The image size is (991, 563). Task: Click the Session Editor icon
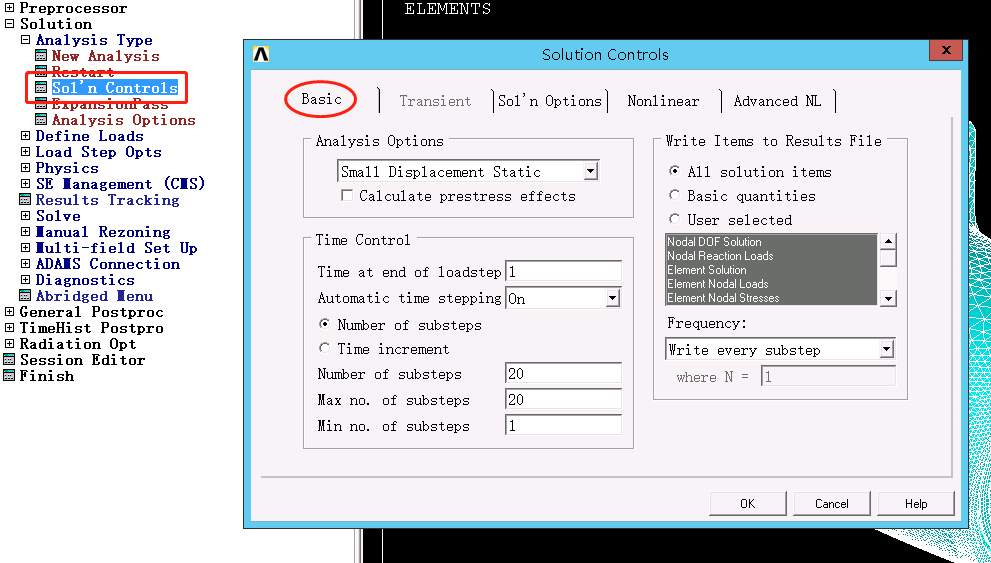(9, 360)
